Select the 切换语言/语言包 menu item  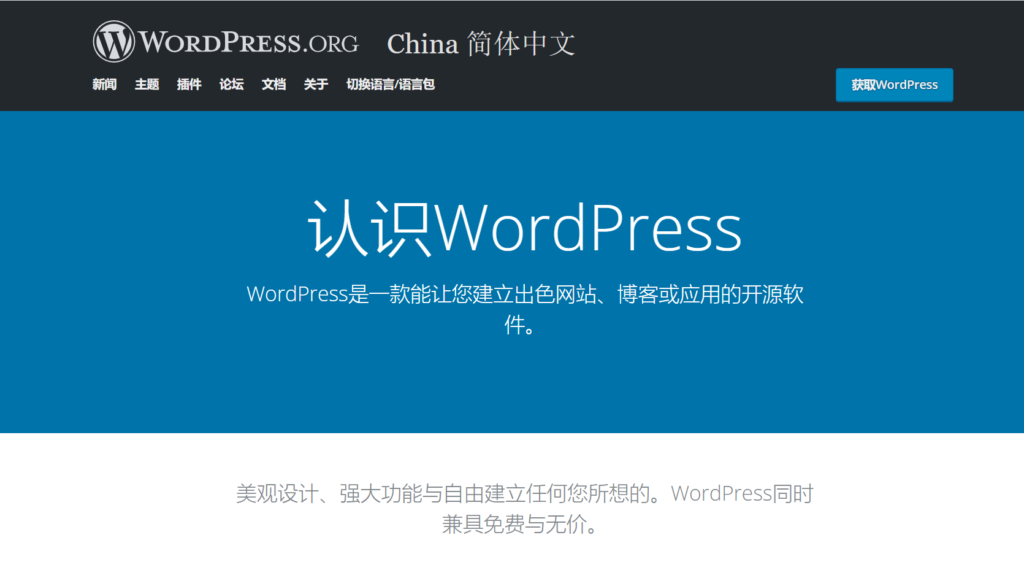click(x=391, y=84)
